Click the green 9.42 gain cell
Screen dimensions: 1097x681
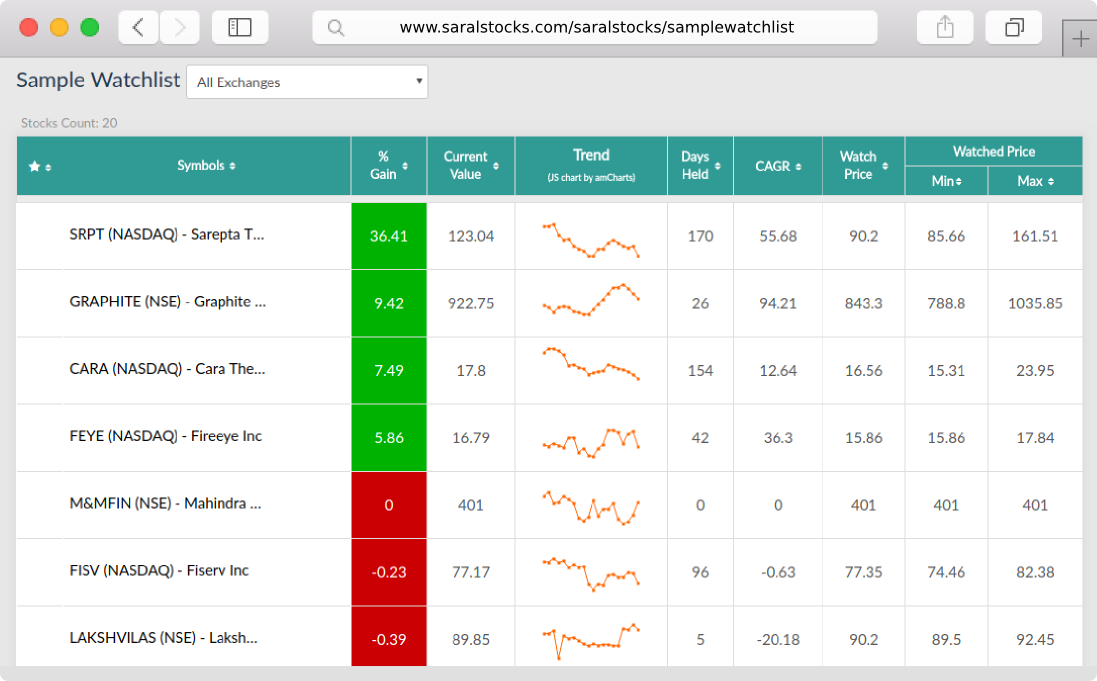coord(389,303)
